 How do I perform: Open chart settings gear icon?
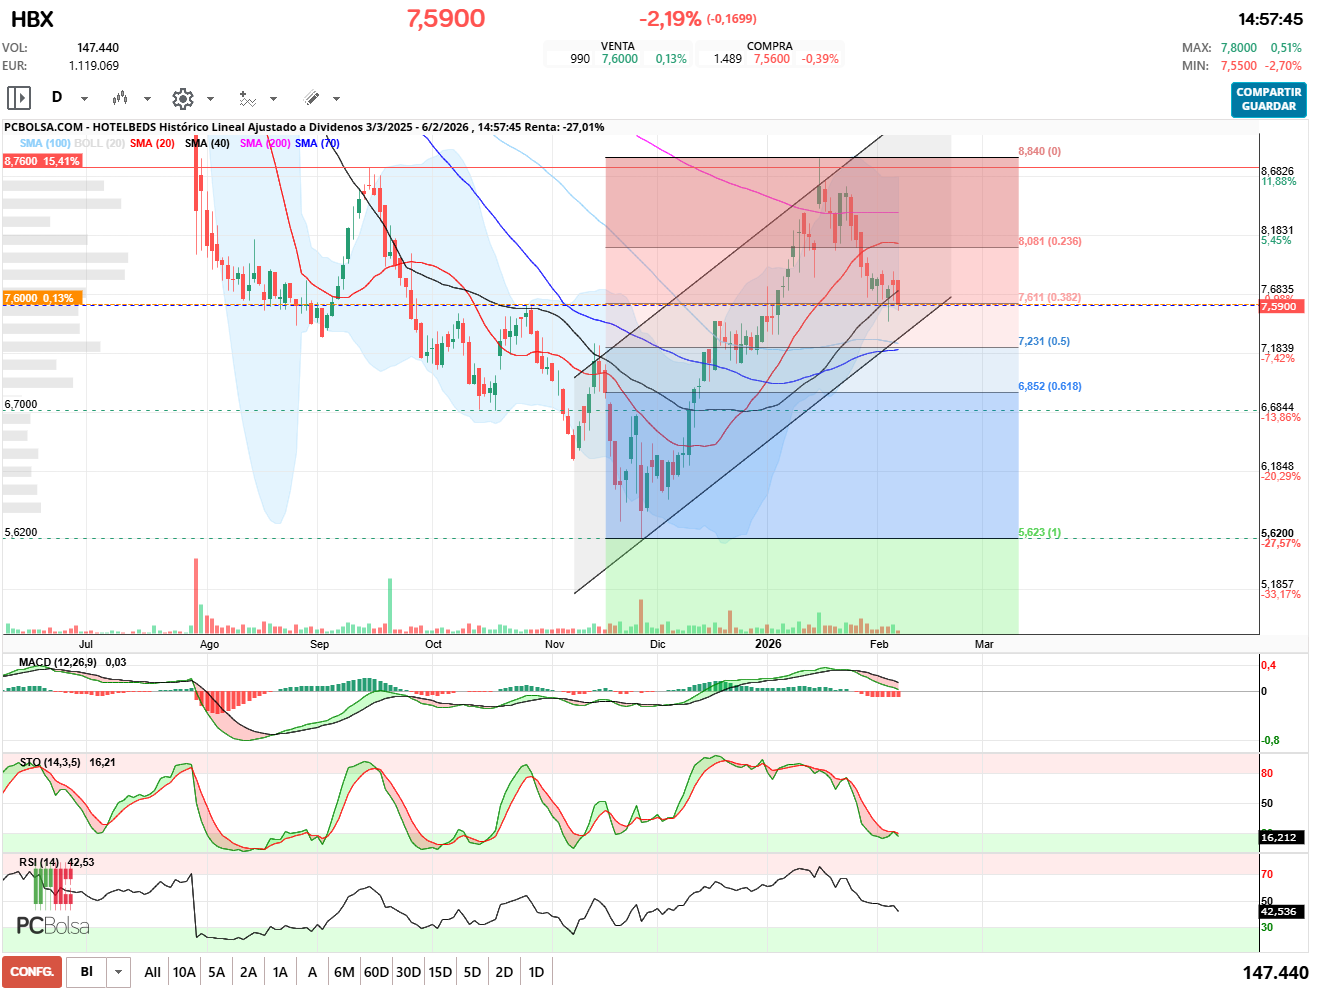(x=183, y=98)
